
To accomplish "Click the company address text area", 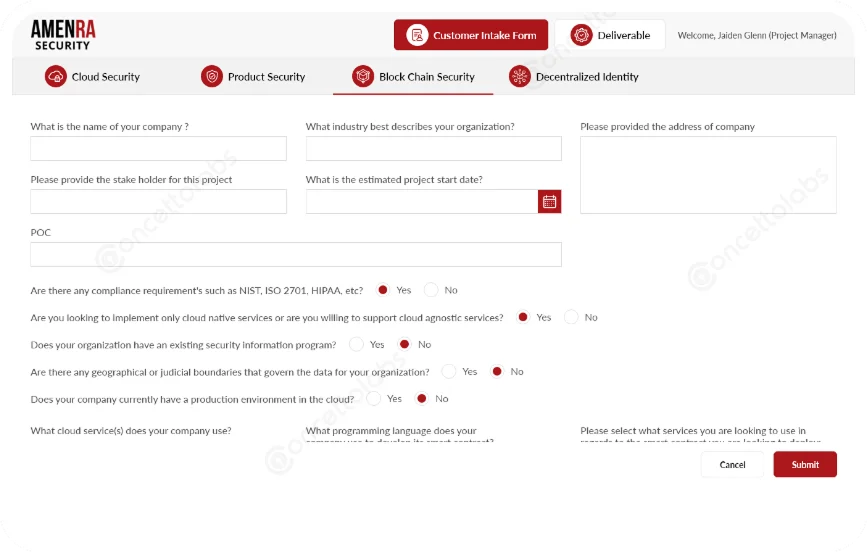I will (708, 175).
